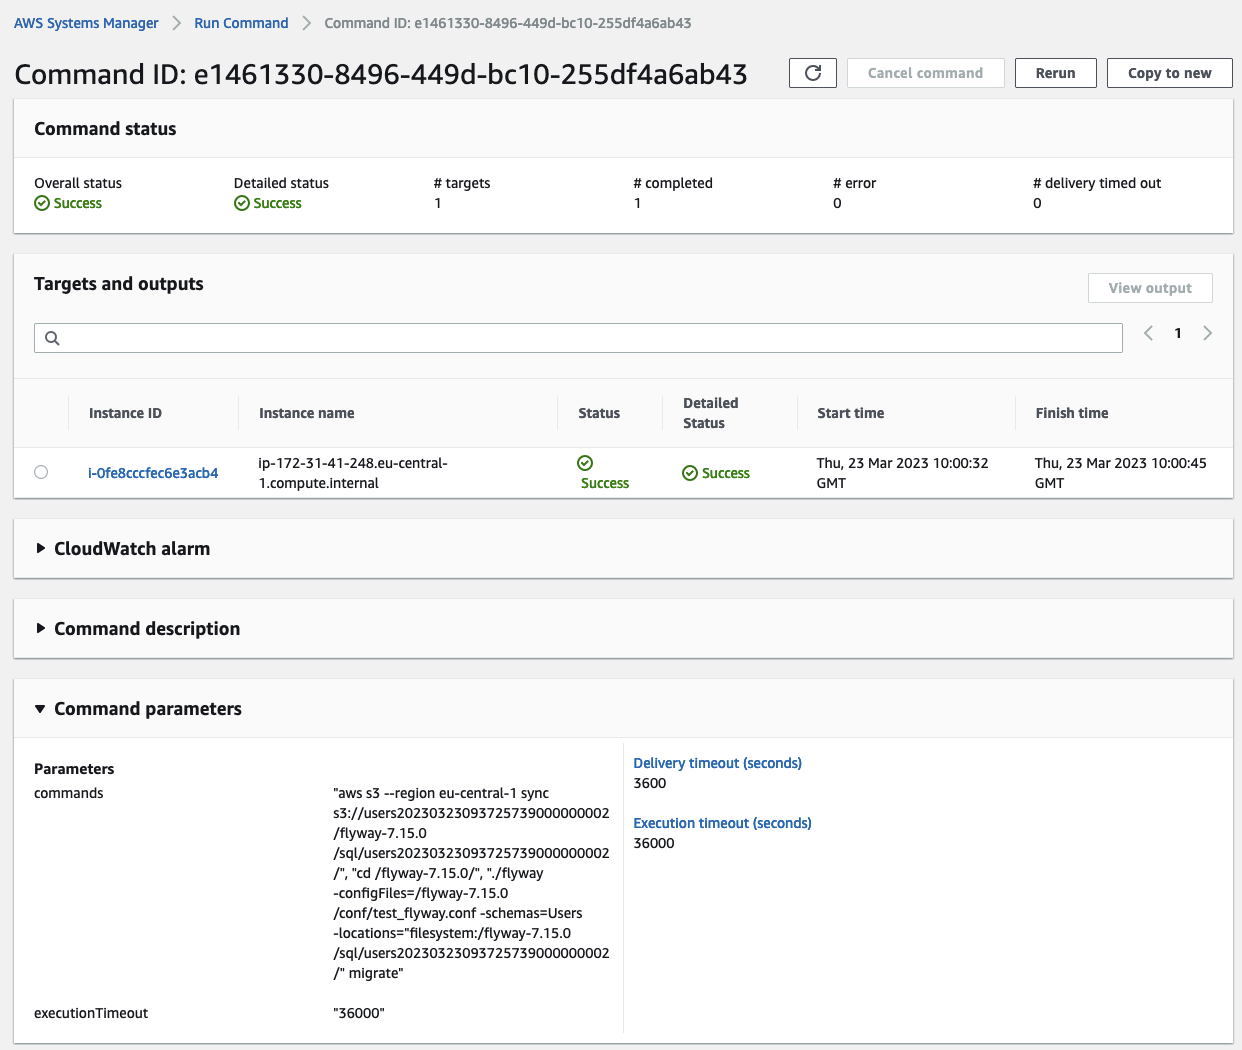Click Copy to new button

click(x=1169, y=73)
